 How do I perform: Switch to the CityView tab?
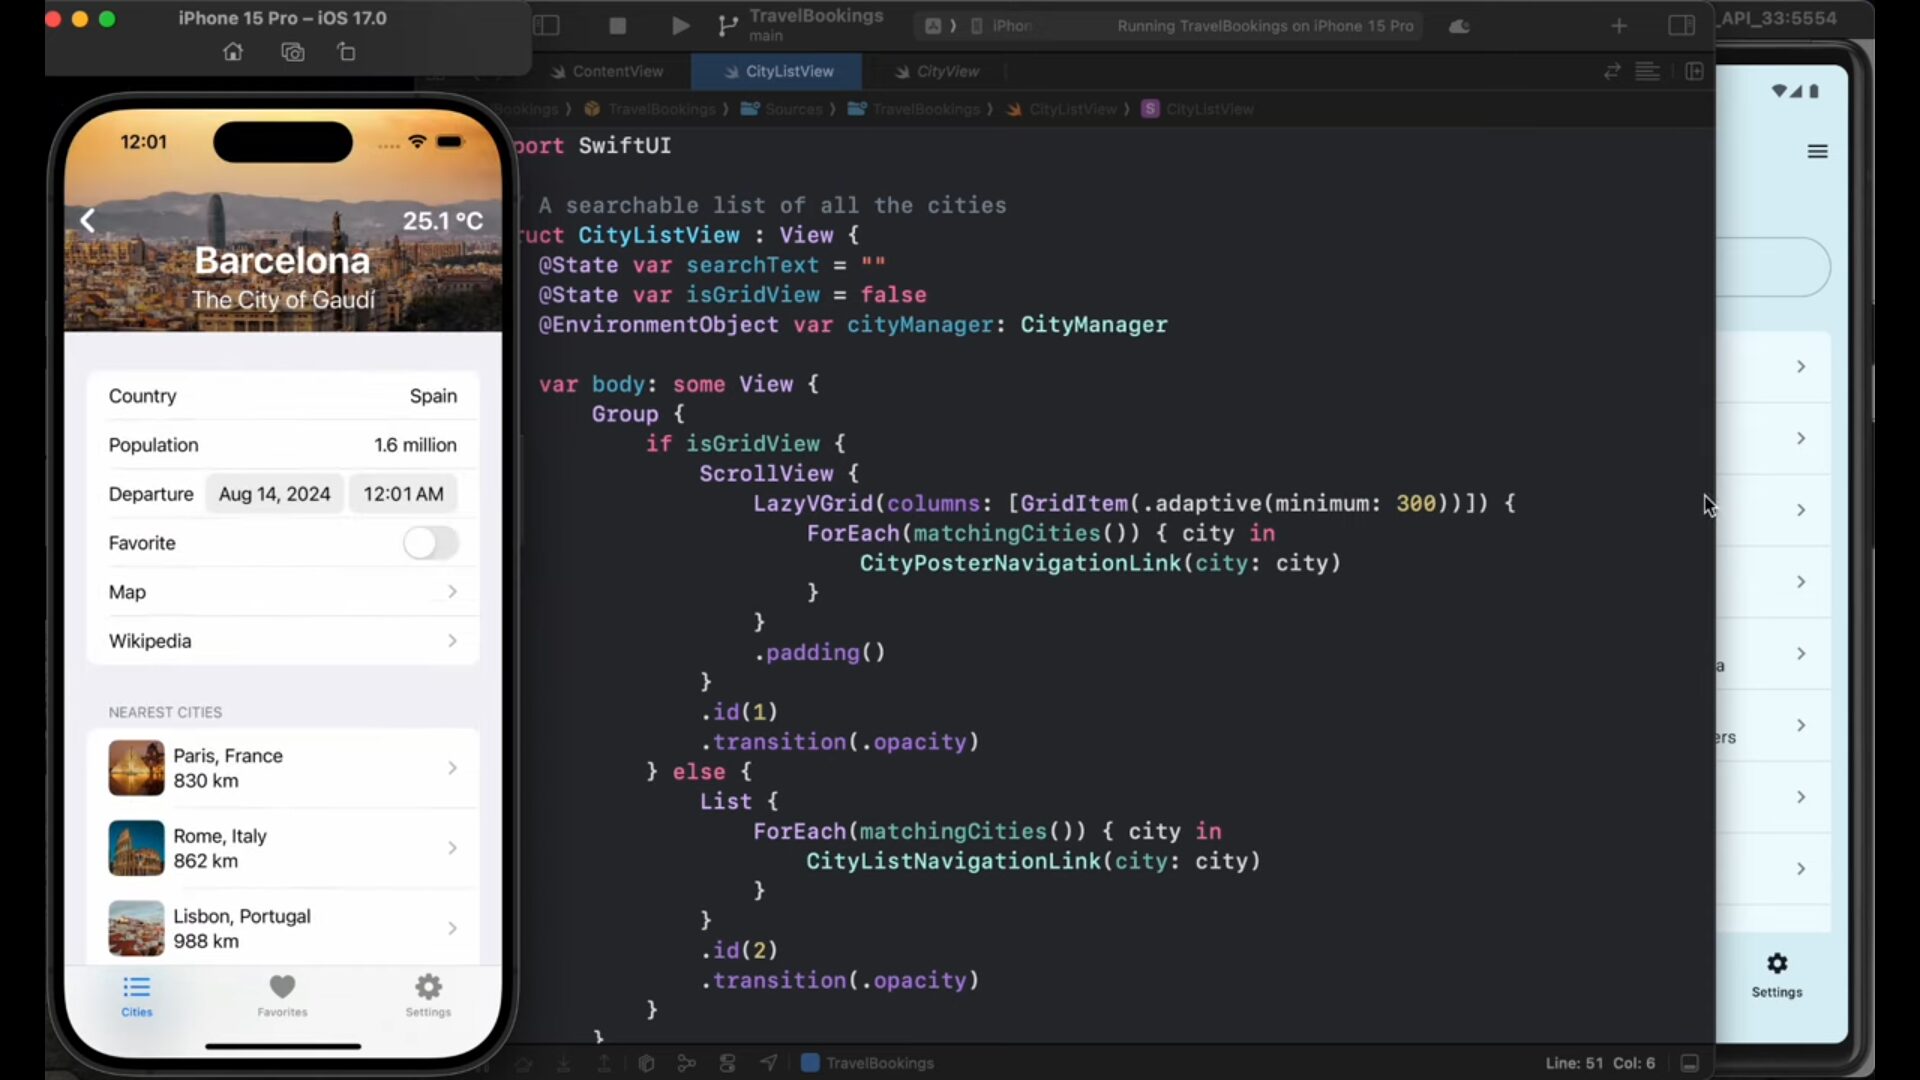[937, 72]
